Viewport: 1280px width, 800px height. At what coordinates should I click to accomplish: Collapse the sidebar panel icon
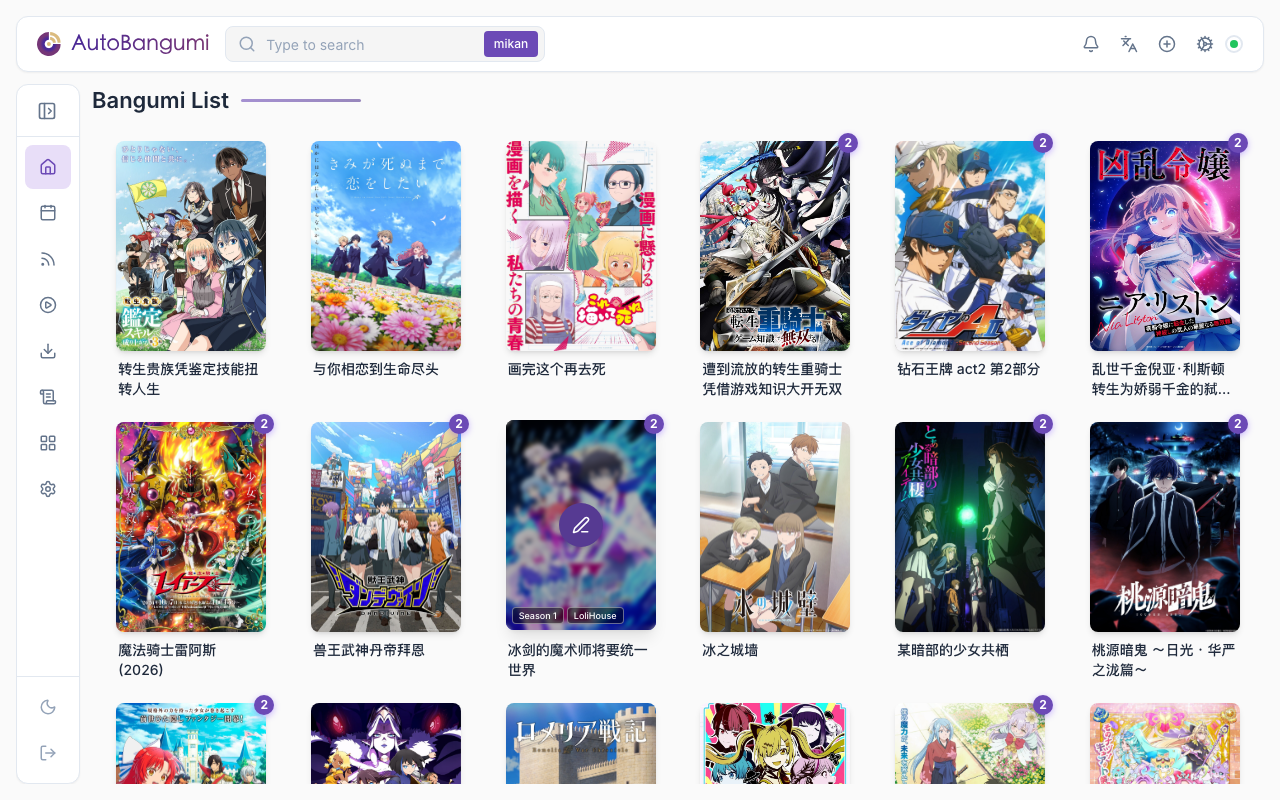[47, 111]
